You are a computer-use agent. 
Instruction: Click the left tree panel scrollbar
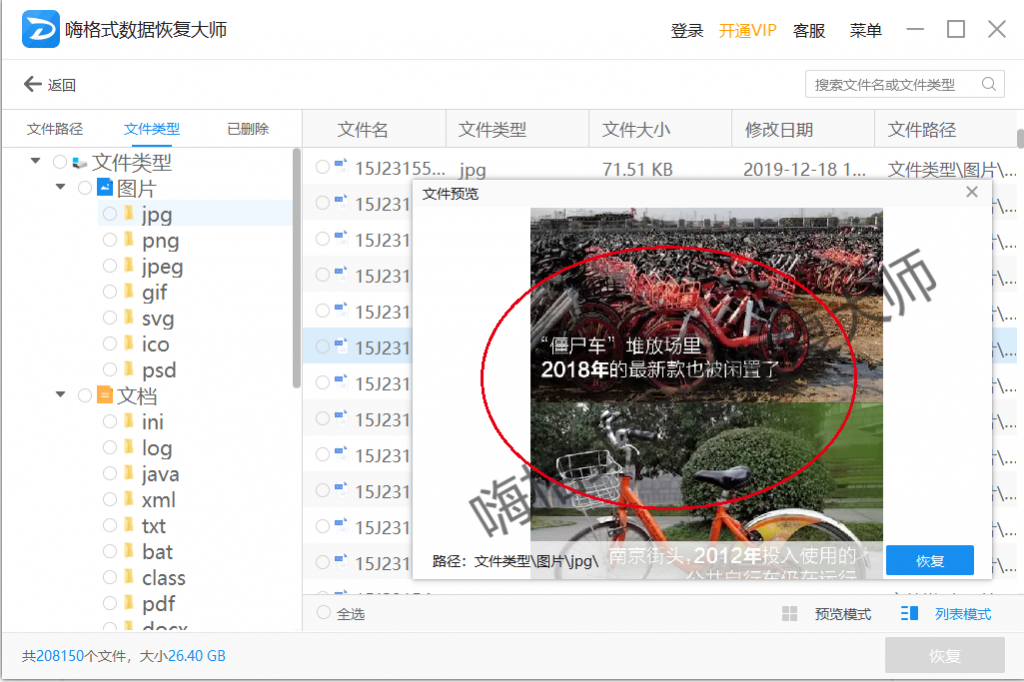pyautogui.click(x=296, y=268)
